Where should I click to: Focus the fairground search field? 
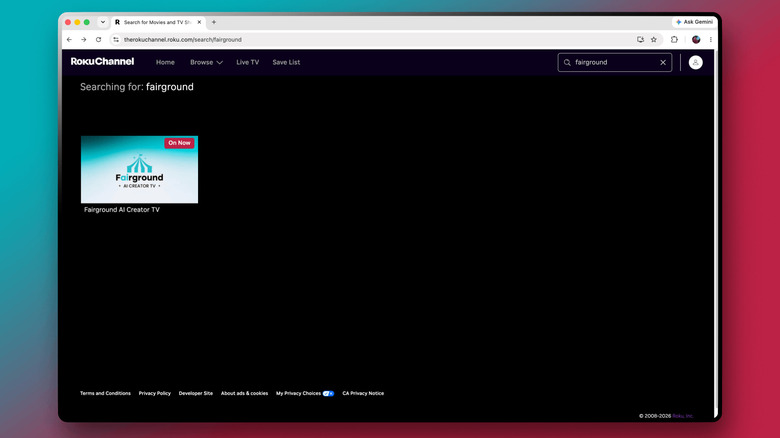[614, 62]
